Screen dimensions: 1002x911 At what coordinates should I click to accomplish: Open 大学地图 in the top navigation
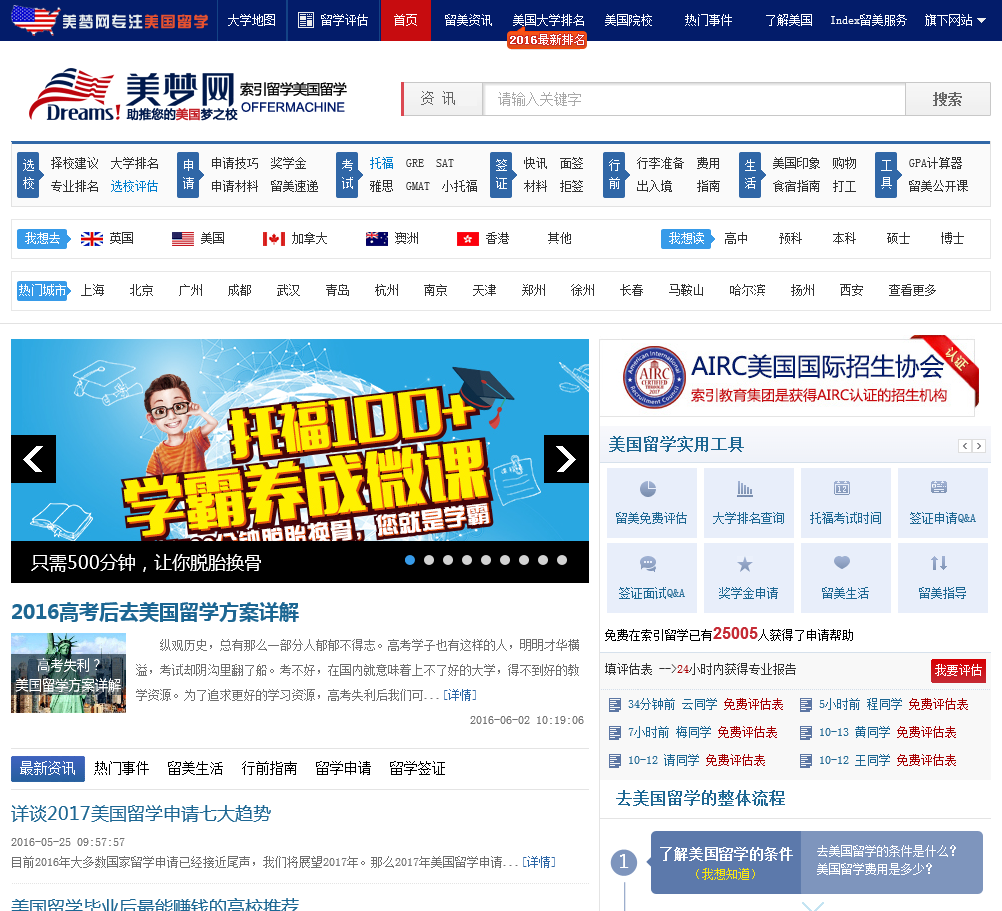coord(252,20)
